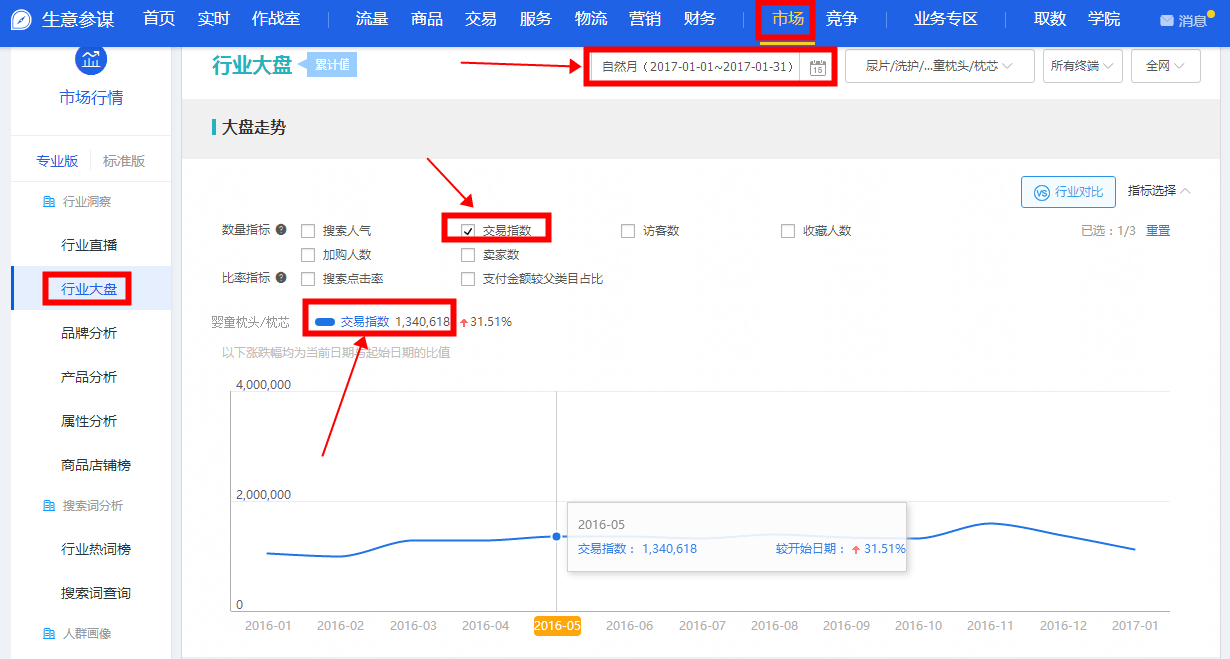1230x659 pixels.
Task: Click the calendar icon in date picker
Action: coord(817,67)
